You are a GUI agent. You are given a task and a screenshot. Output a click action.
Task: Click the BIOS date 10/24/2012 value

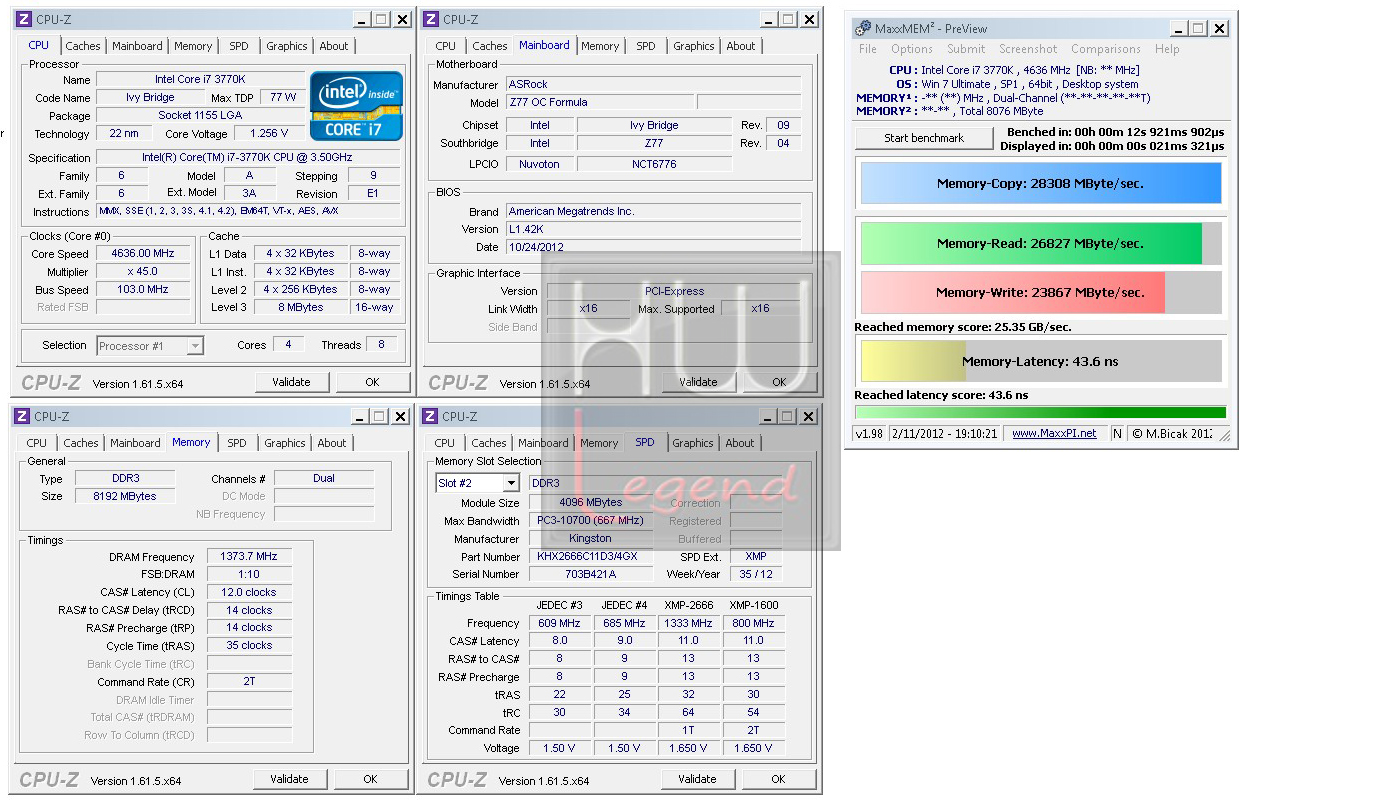coord(653,247)
